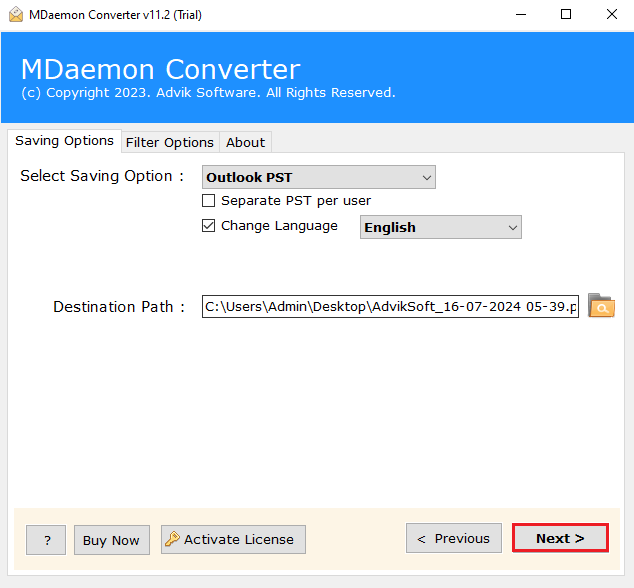The width and height of the screenshot is (634, 588).
Task: Click the folder browse icon for destination
Action: pos(601,306)
